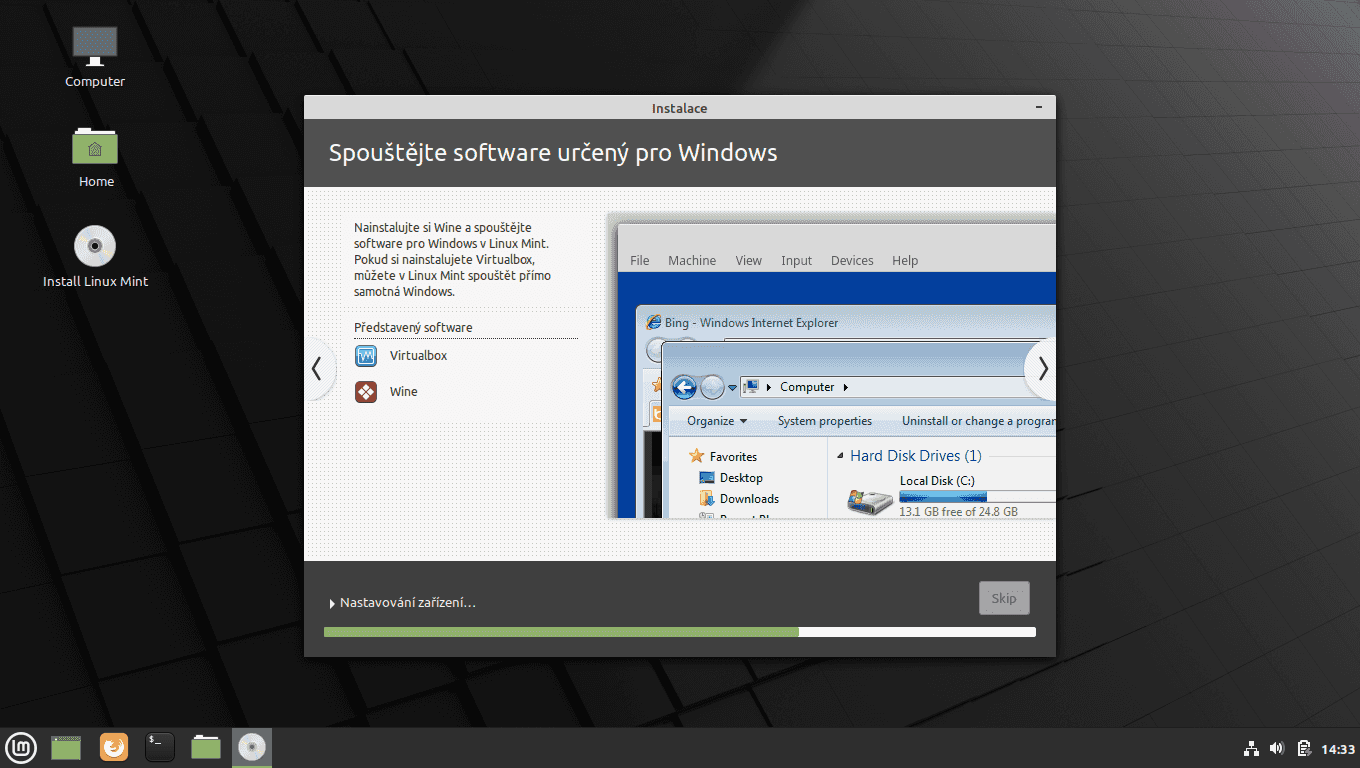Click the installation progress bar
Screen dimensions: 1360x768
pos(679,631)
